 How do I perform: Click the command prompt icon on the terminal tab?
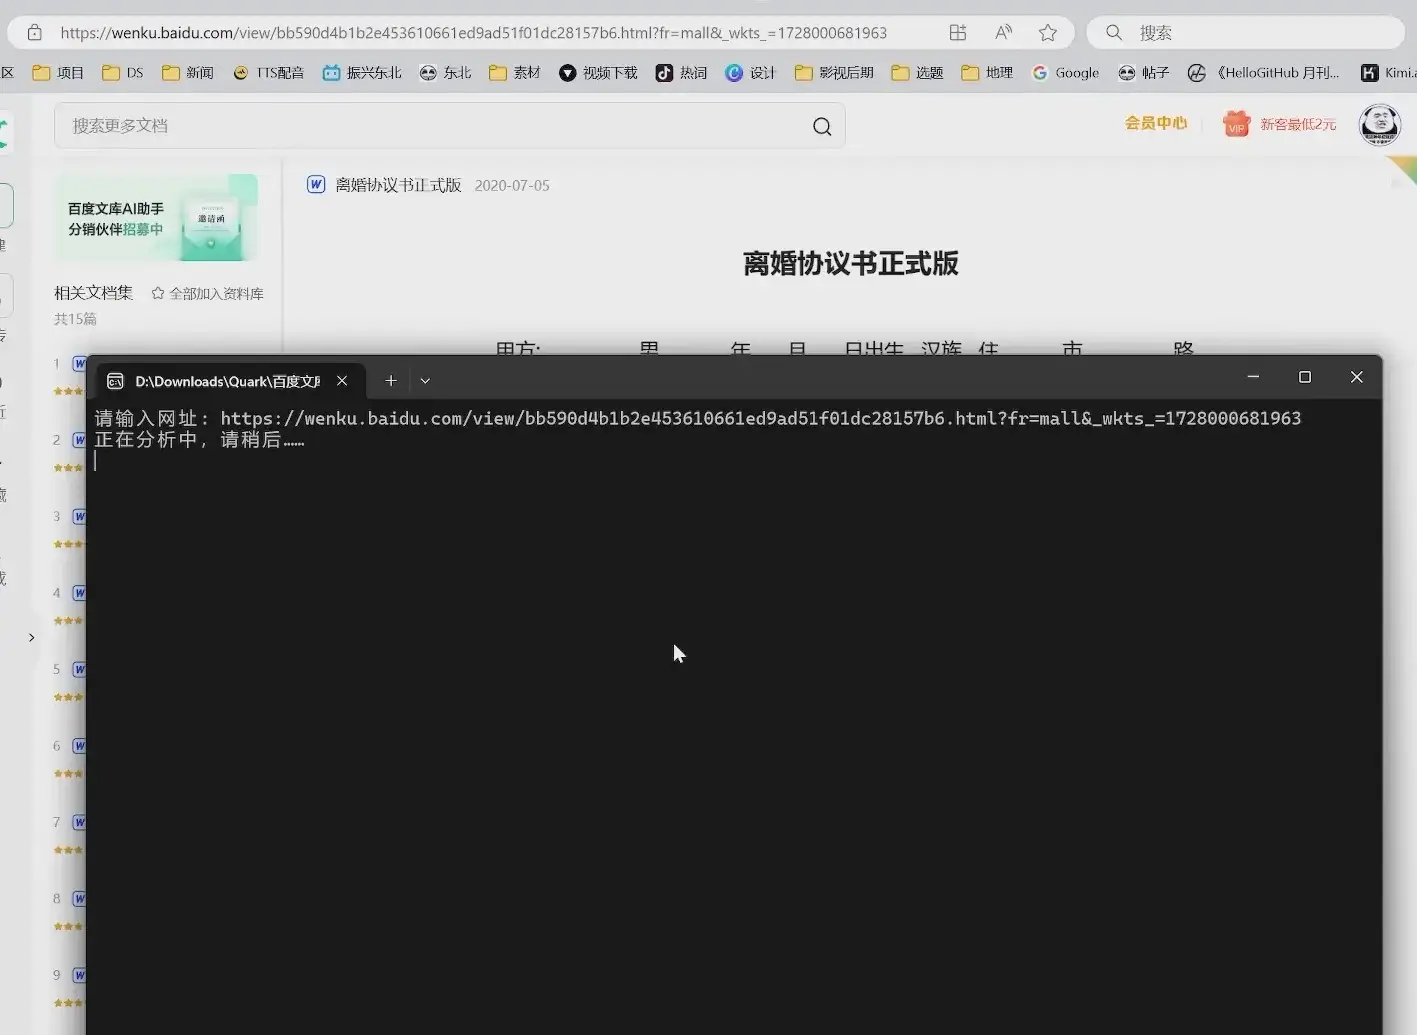[114, 380]
